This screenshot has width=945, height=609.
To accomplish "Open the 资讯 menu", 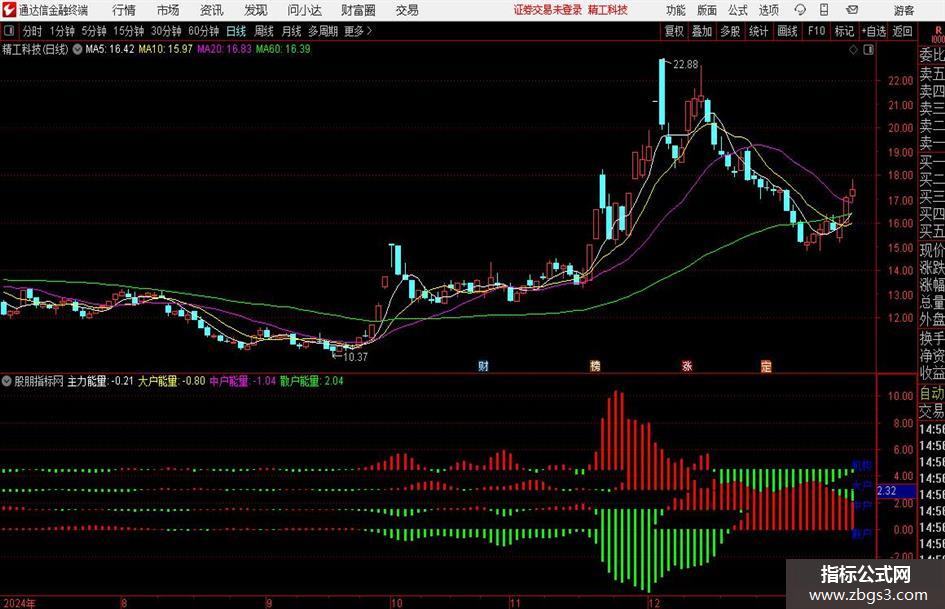I will pos(212,10).
